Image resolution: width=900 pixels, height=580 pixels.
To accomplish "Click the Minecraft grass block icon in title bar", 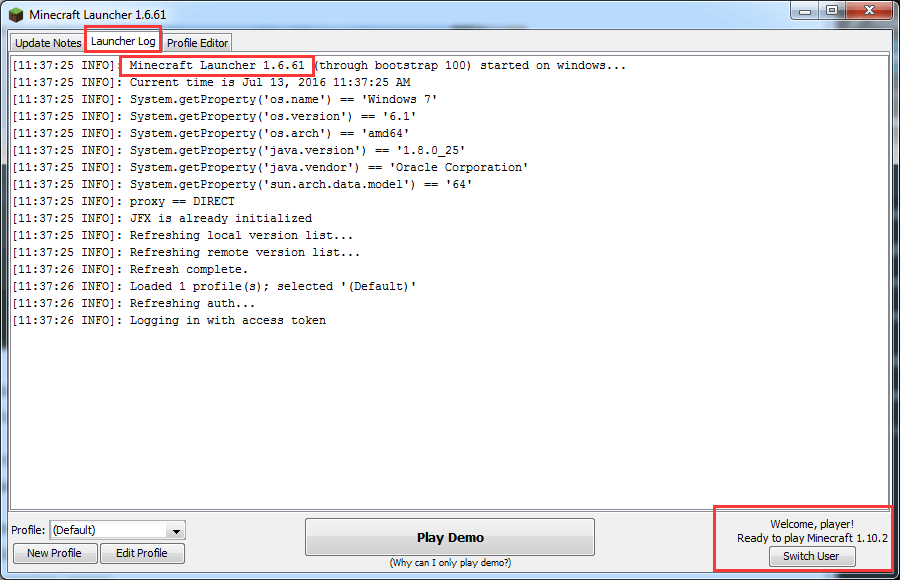I will point(16,14).
